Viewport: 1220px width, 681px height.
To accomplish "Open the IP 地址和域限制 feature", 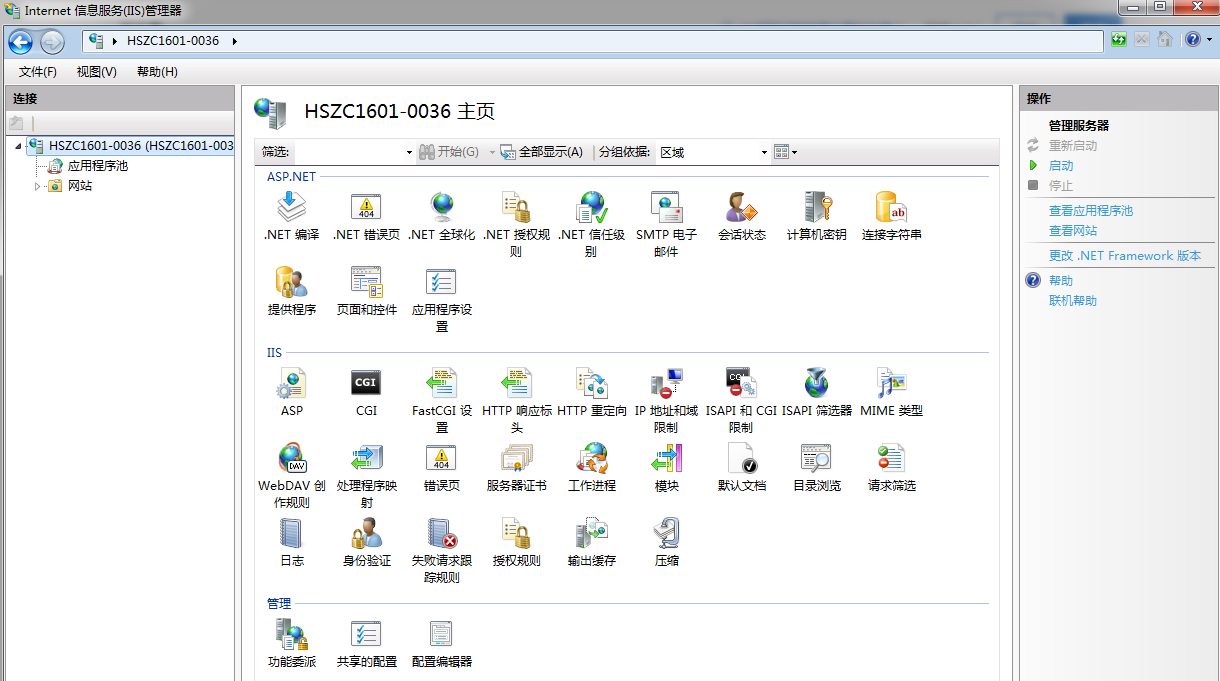I will tap(666, 401).
